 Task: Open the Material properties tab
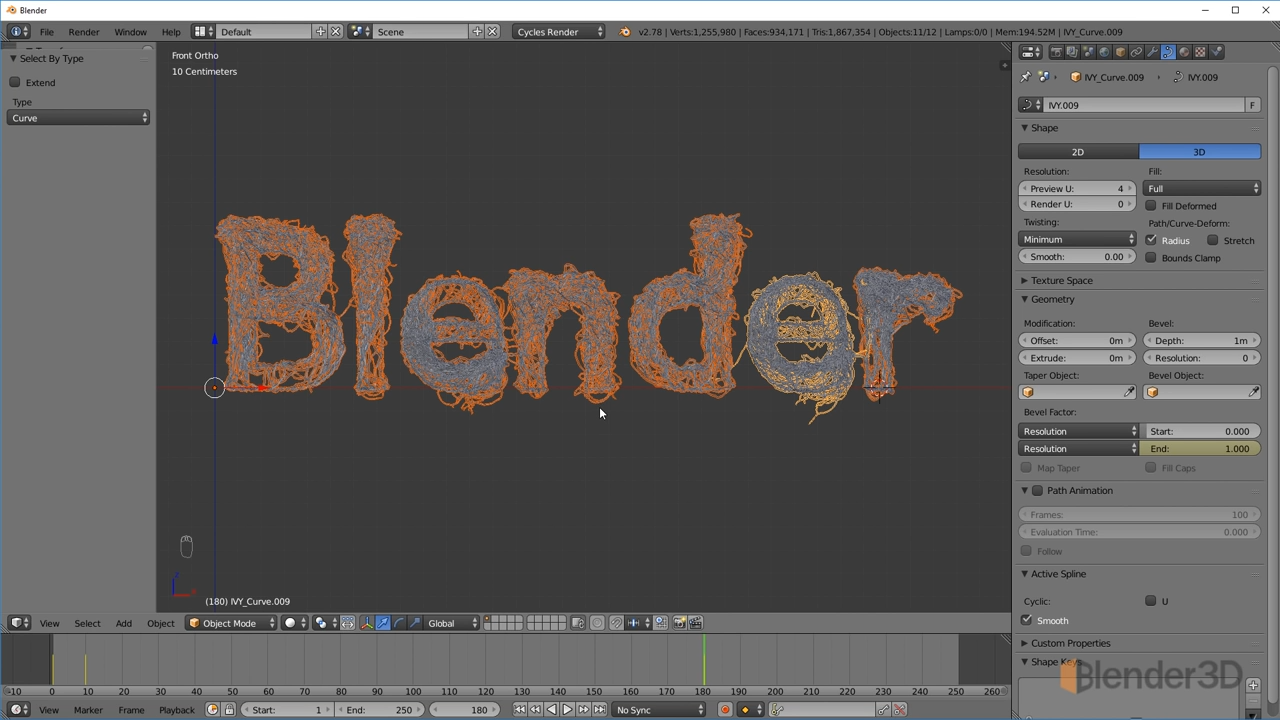1184,52
